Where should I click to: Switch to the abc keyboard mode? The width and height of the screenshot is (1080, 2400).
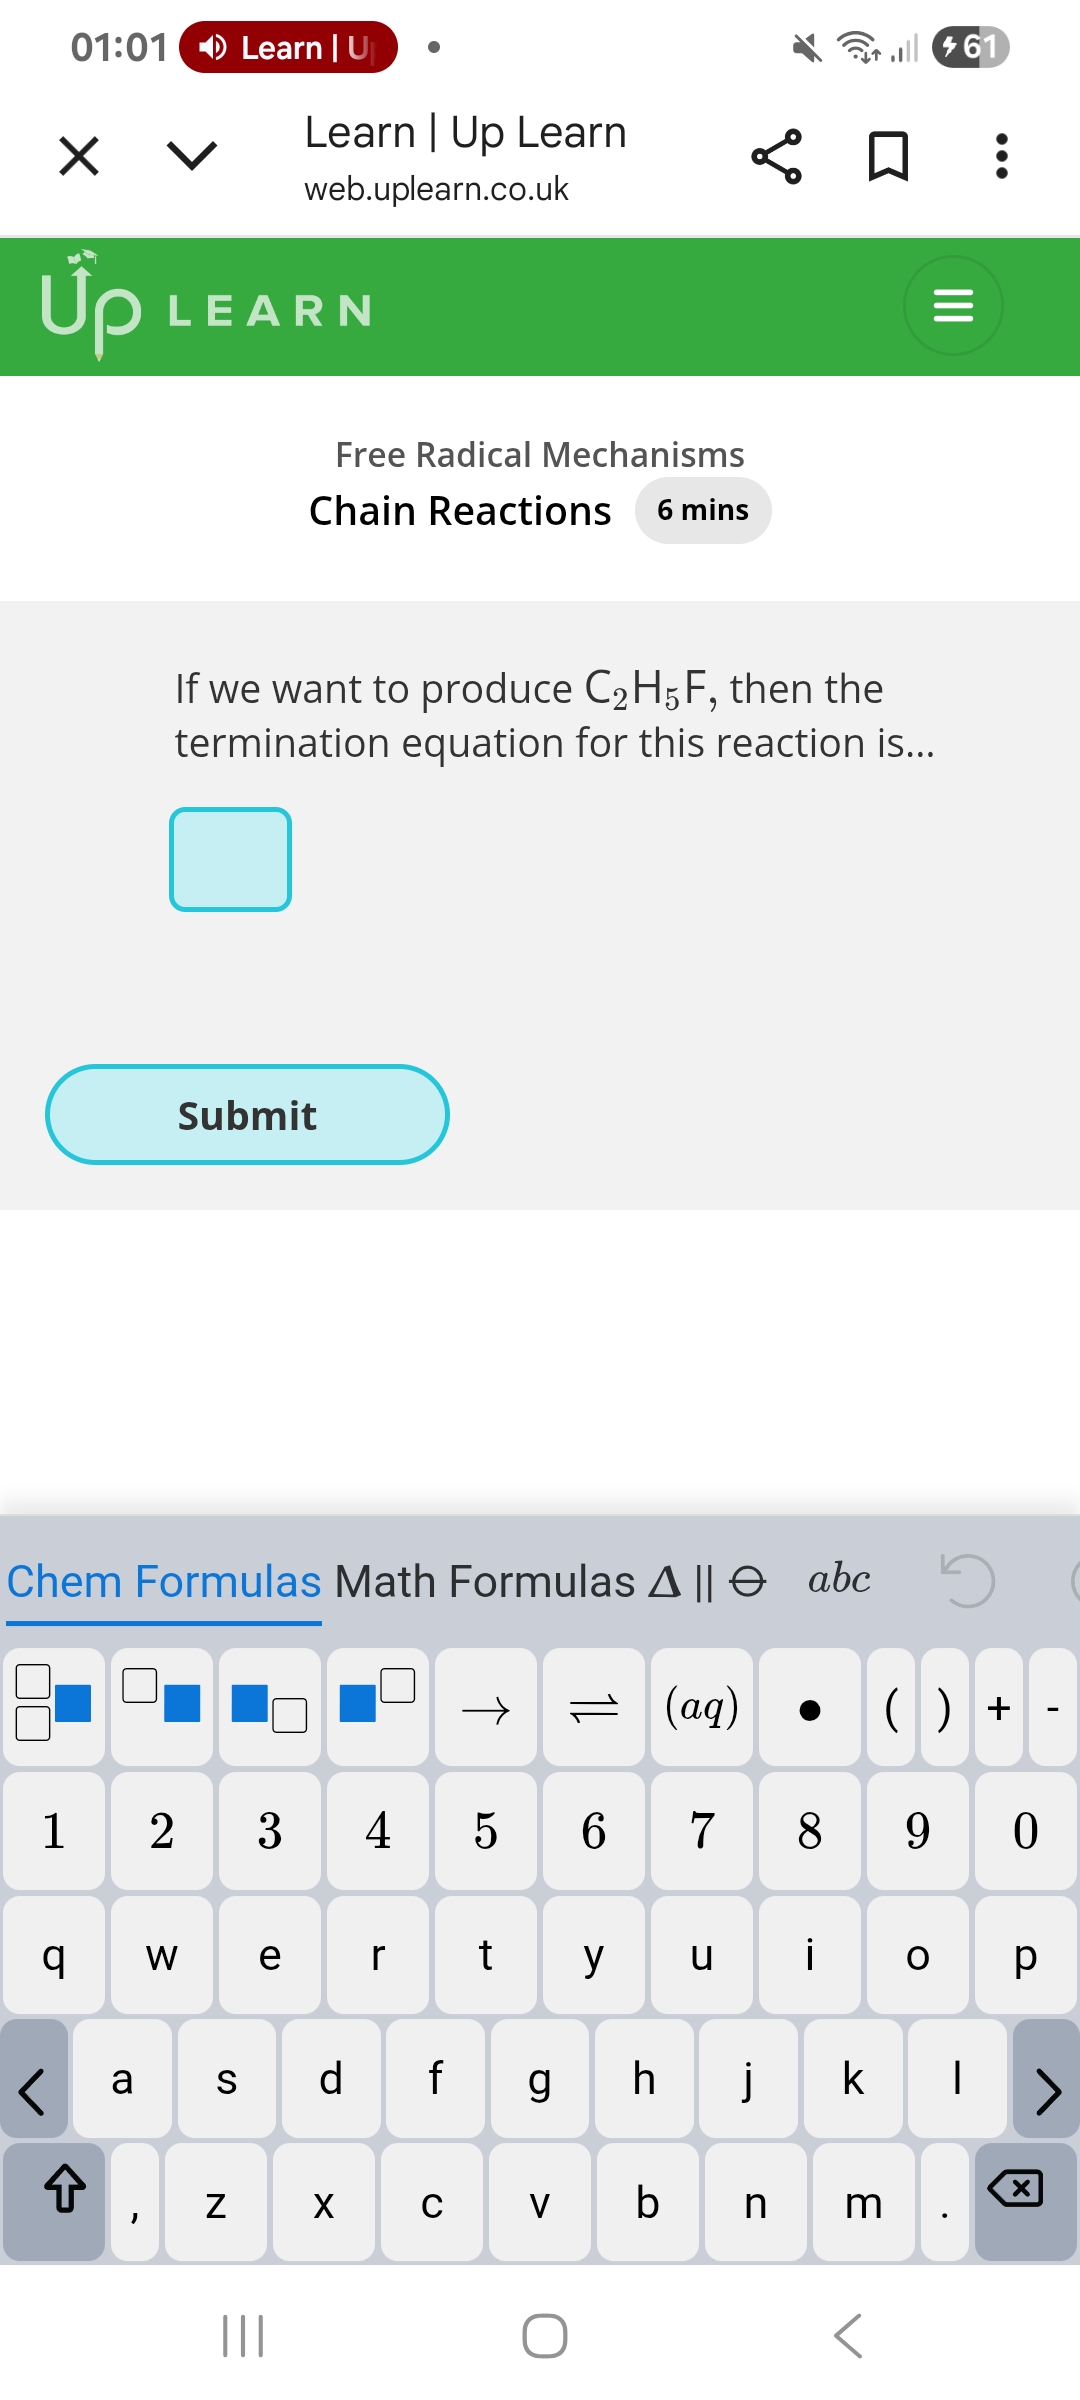(x=839, y=1580)
